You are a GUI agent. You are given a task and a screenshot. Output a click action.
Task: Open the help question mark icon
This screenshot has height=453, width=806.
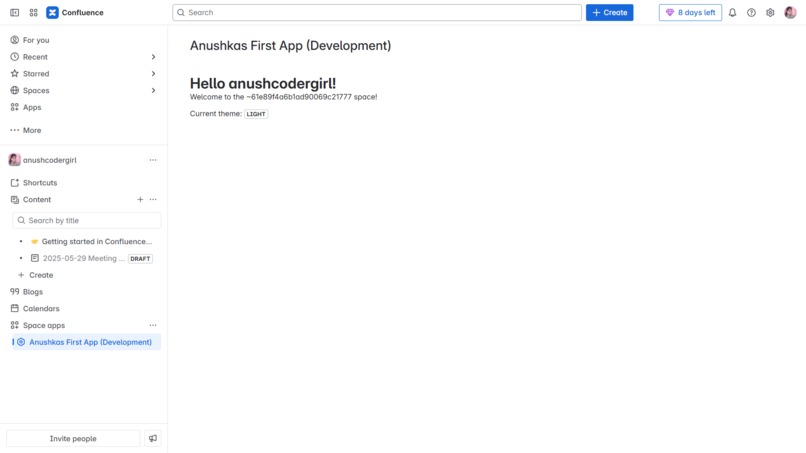click(x=752, y=12)
